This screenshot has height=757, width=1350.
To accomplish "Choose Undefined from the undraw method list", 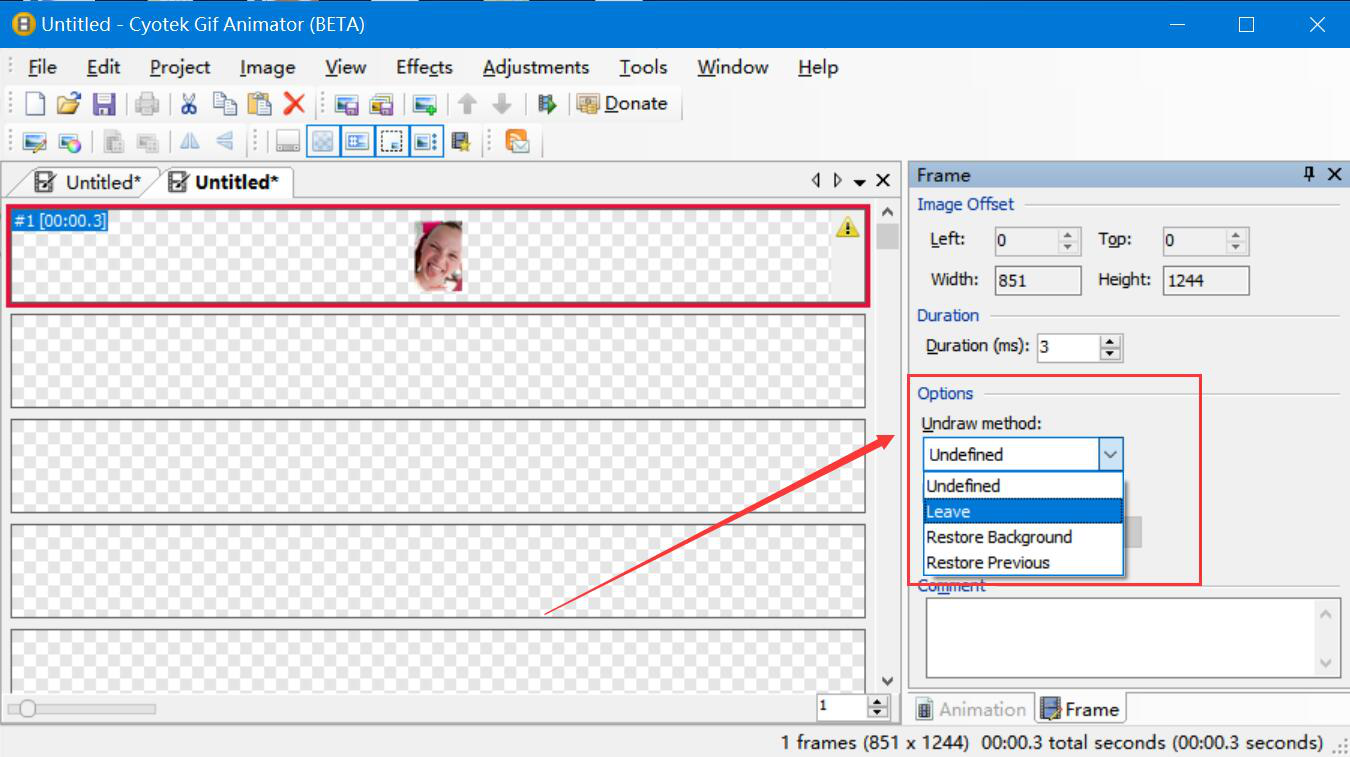I will click(x=1024, y=486).
